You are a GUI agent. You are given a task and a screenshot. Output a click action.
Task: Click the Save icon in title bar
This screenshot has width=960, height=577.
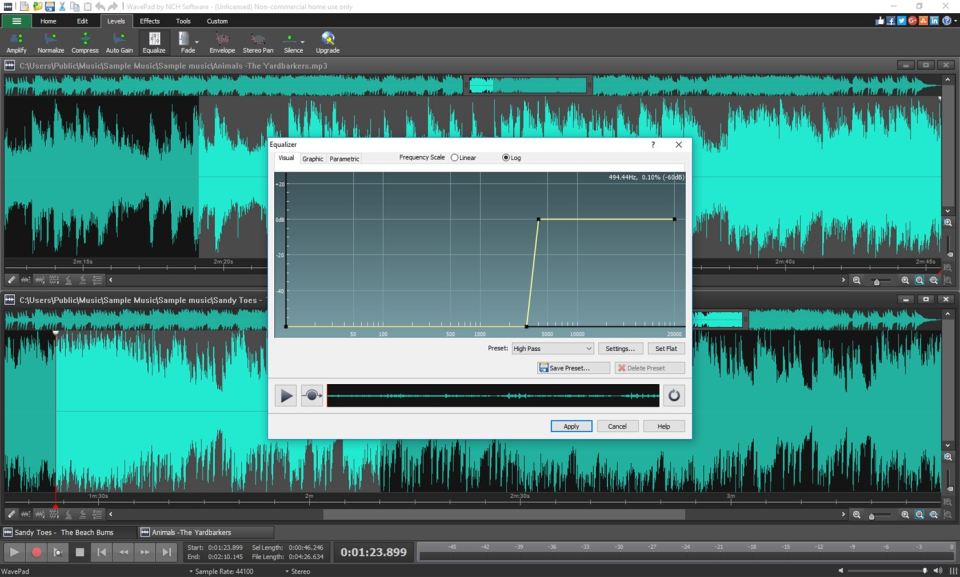click(x=50, y=6)
